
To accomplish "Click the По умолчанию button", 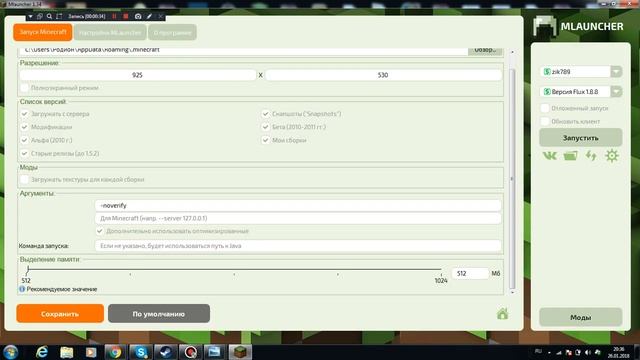I will 159,313.
